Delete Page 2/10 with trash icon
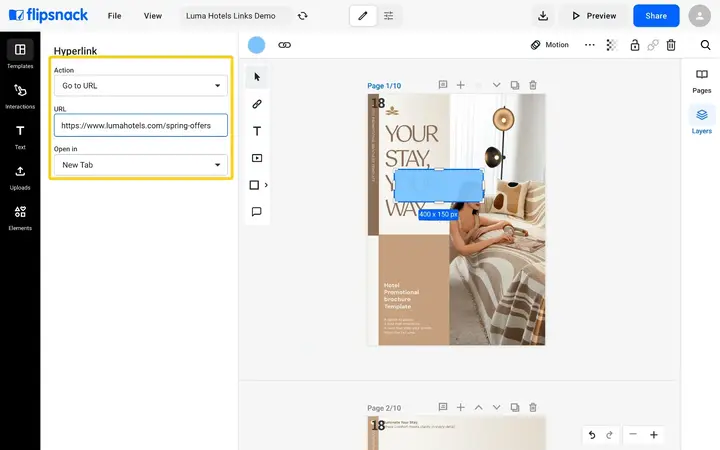This screenshot has width=720, height=450. point(533,407)
